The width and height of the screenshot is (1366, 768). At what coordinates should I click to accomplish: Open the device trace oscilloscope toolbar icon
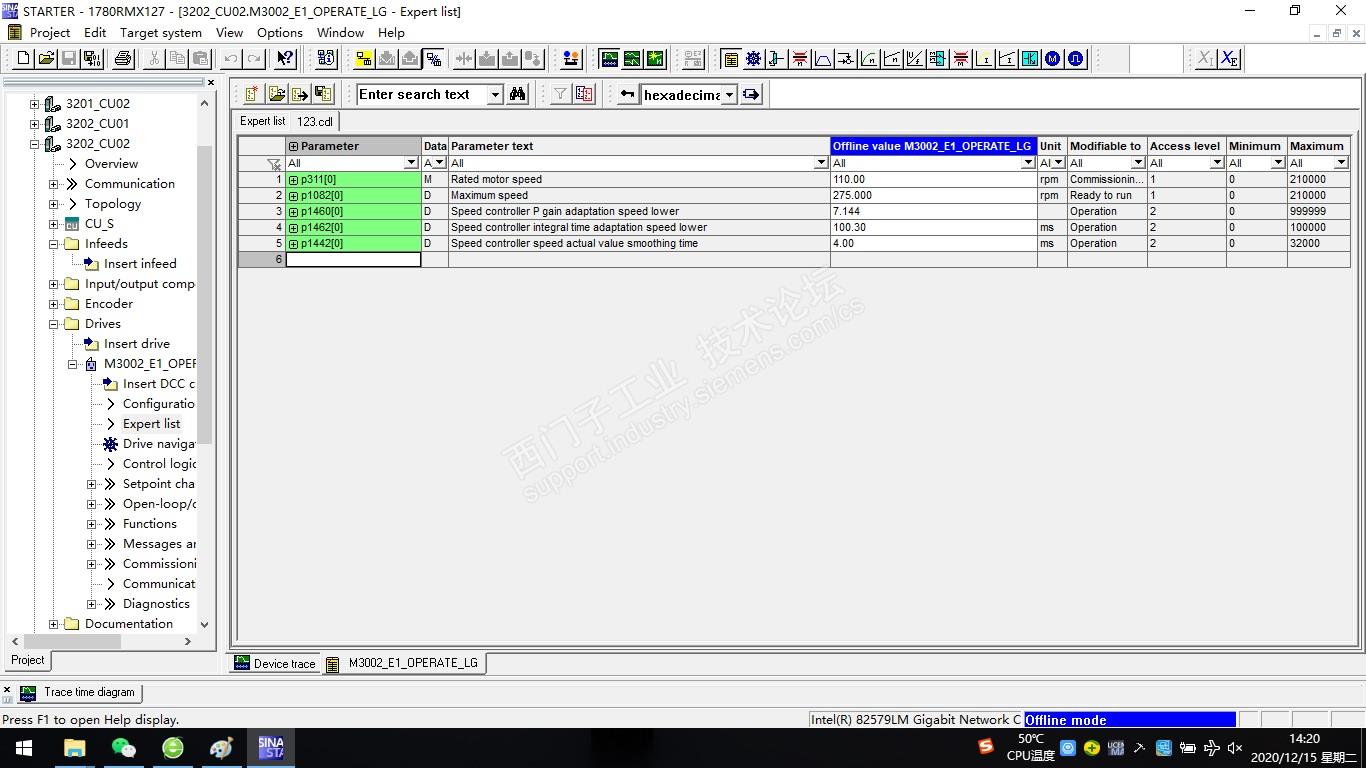pyautogui.click(x=609, y=59)
